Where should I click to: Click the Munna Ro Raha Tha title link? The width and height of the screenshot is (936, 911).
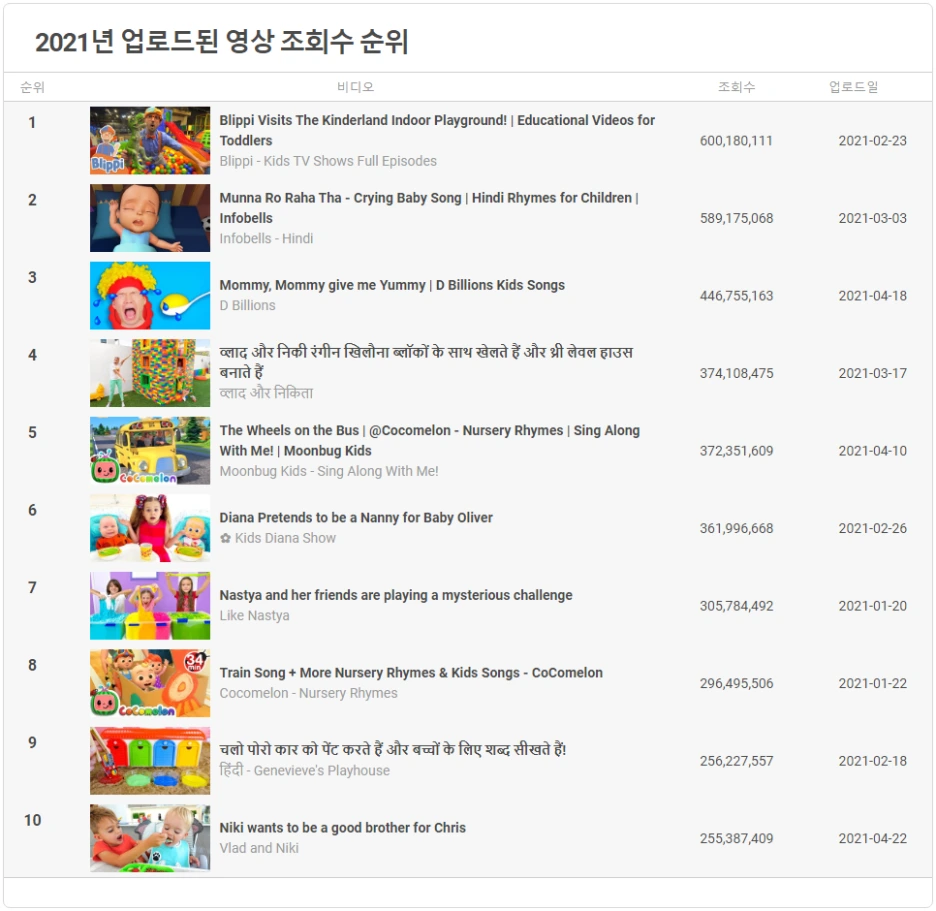(x=429, y=208)
